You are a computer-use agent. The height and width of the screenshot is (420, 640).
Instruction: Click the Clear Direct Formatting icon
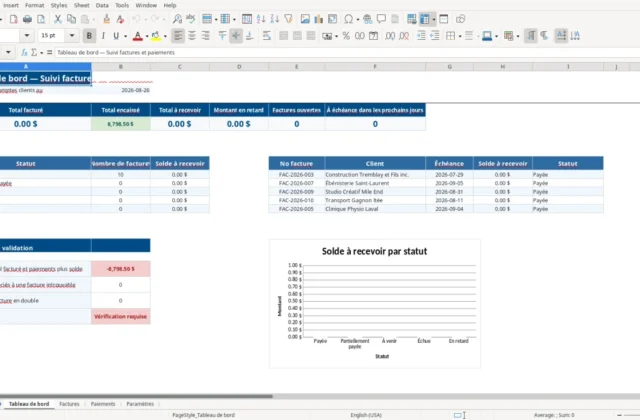coord(120,19)
